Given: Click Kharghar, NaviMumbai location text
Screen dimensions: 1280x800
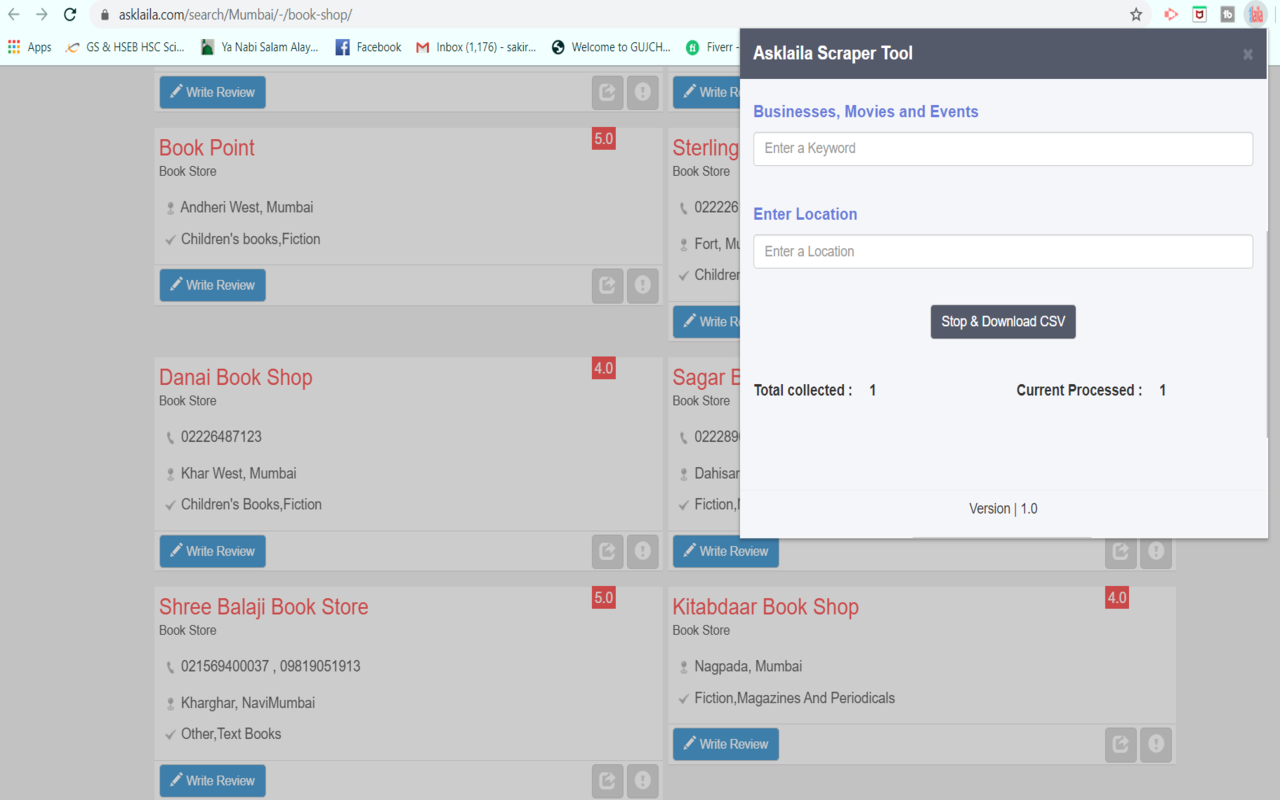Looking at the screenshot, I should (248, 703).
